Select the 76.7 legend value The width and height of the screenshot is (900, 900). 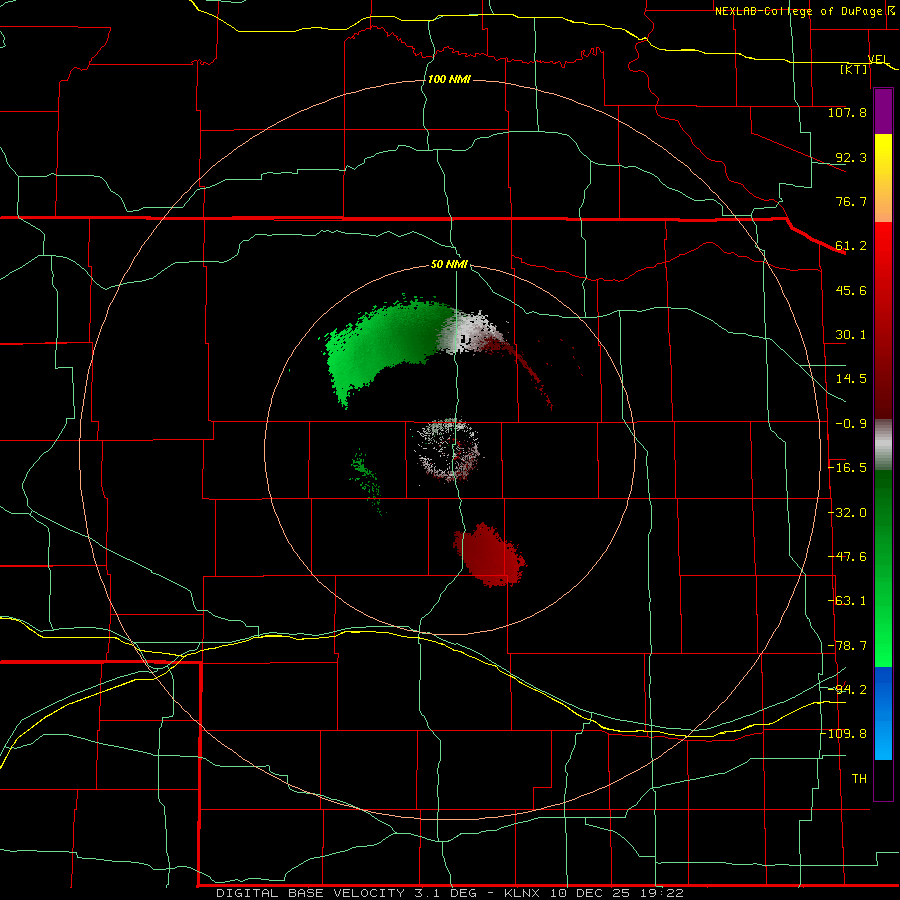[851, 201]
